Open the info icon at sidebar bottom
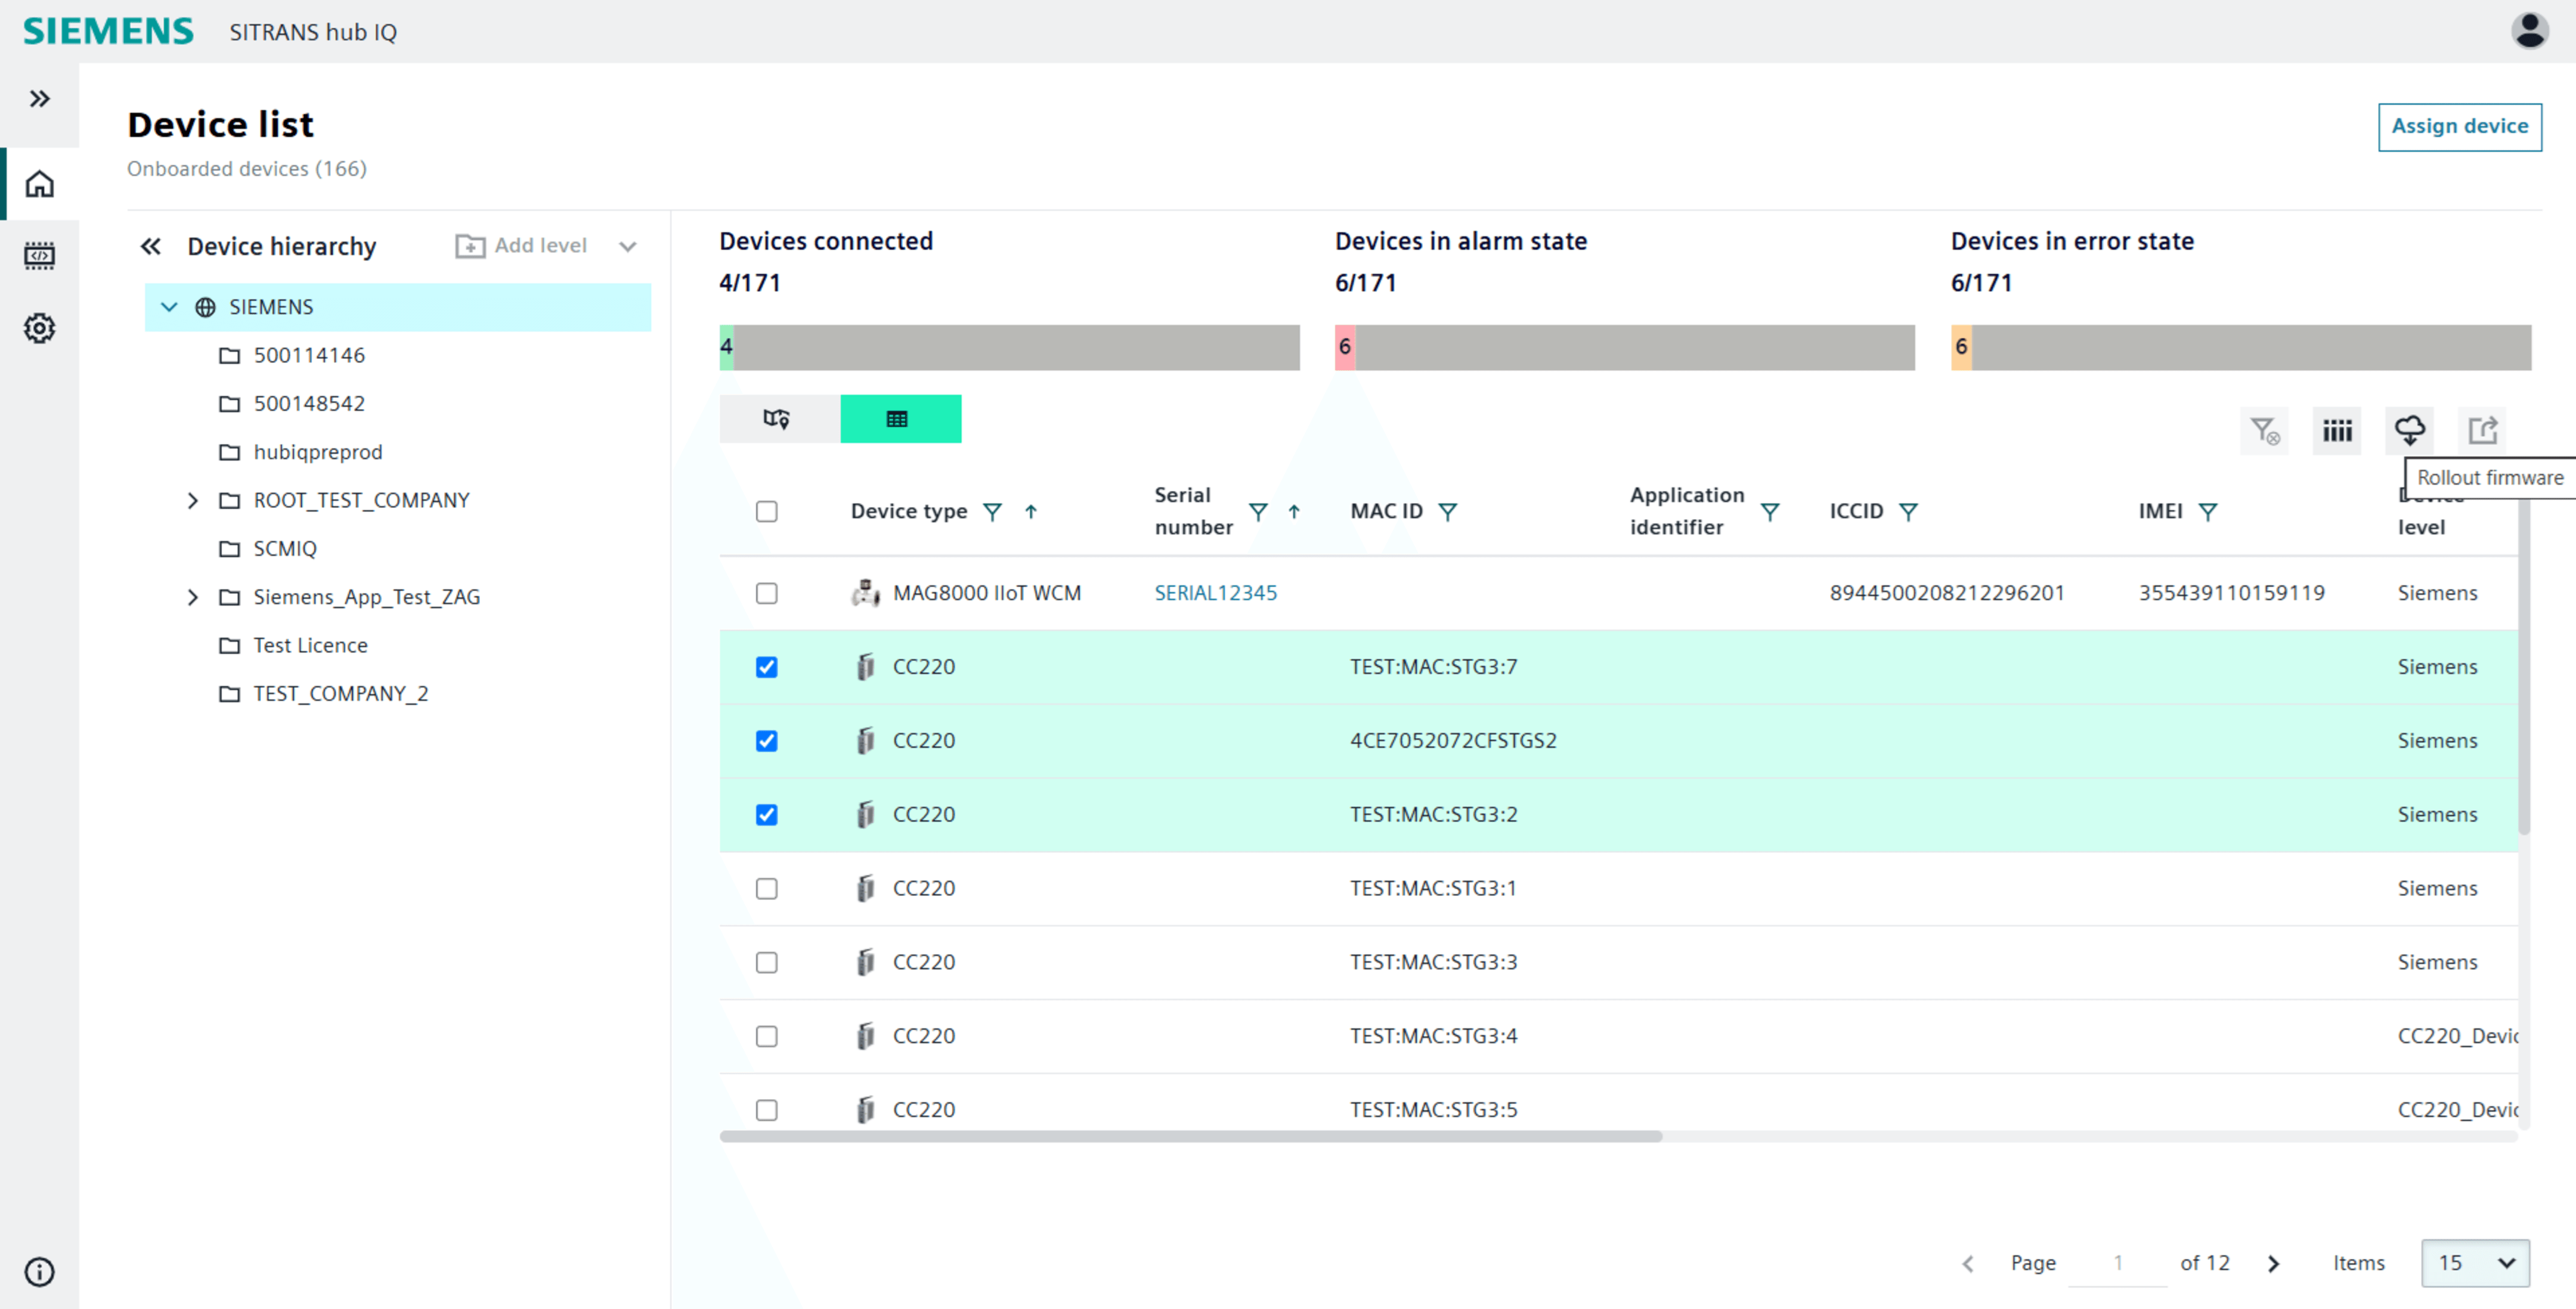 (39, 1272)
